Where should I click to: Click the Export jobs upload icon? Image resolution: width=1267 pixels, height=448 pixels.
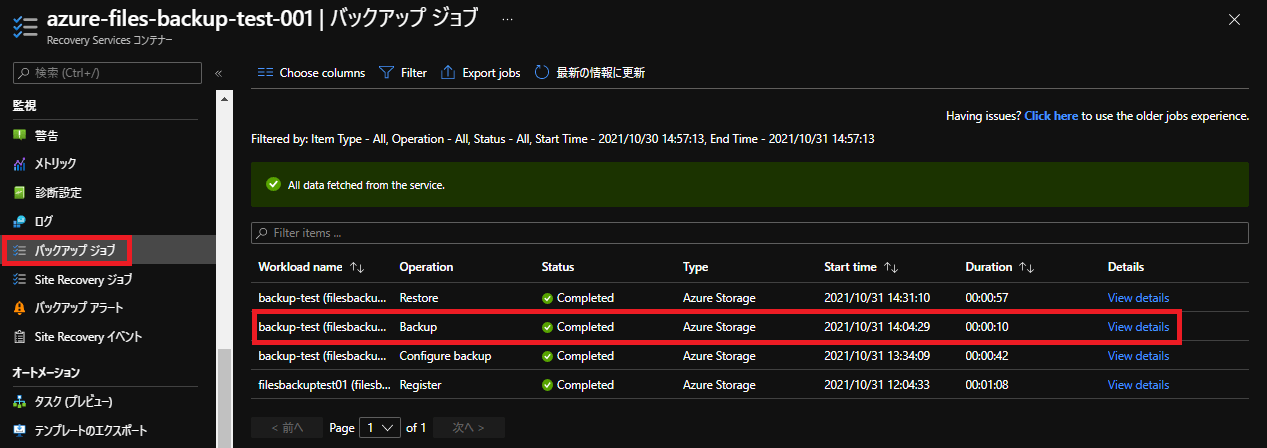pyautogui.click(x=448, y=72)
